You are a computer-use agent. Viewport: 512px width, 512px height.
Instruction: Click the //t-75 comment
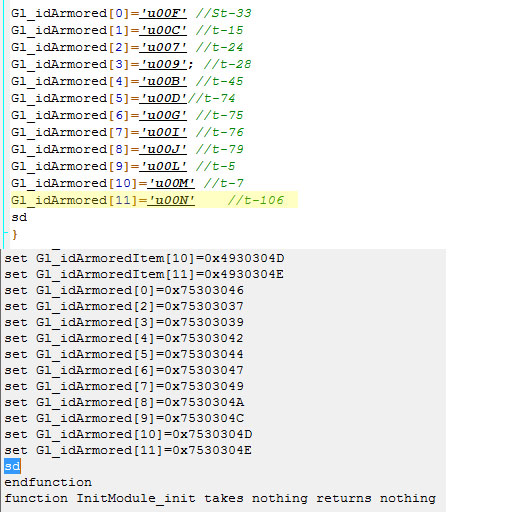tap(219, 116)
